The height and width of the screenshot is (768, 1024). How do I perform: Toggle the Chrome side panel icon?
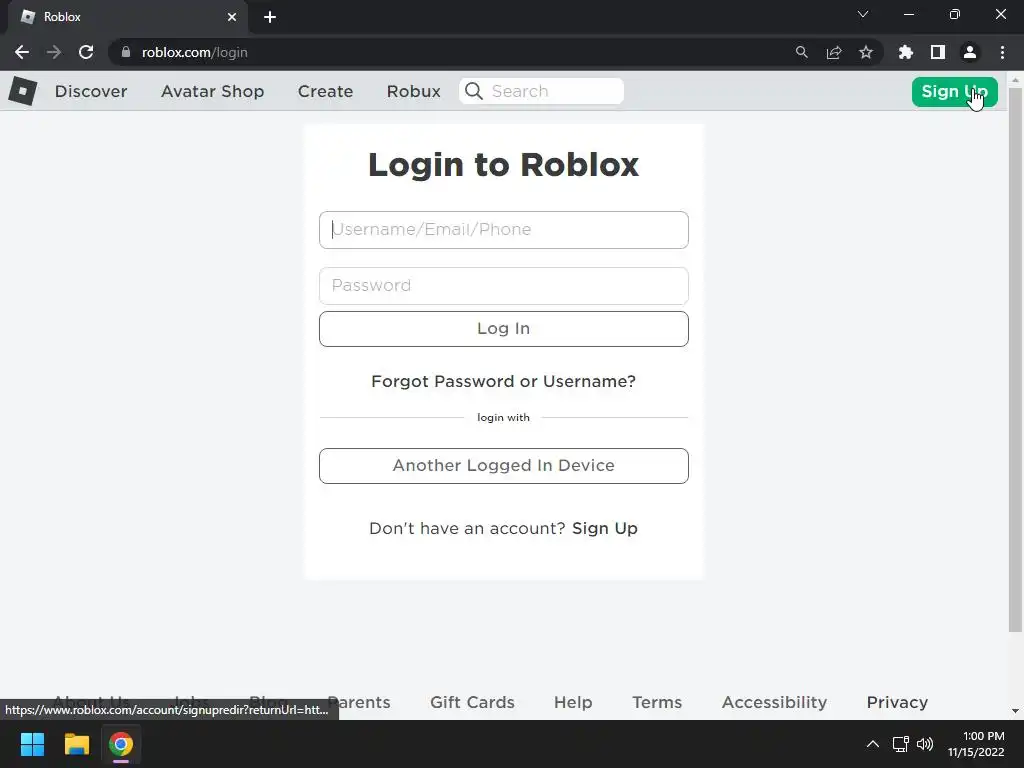pos(938,52)
